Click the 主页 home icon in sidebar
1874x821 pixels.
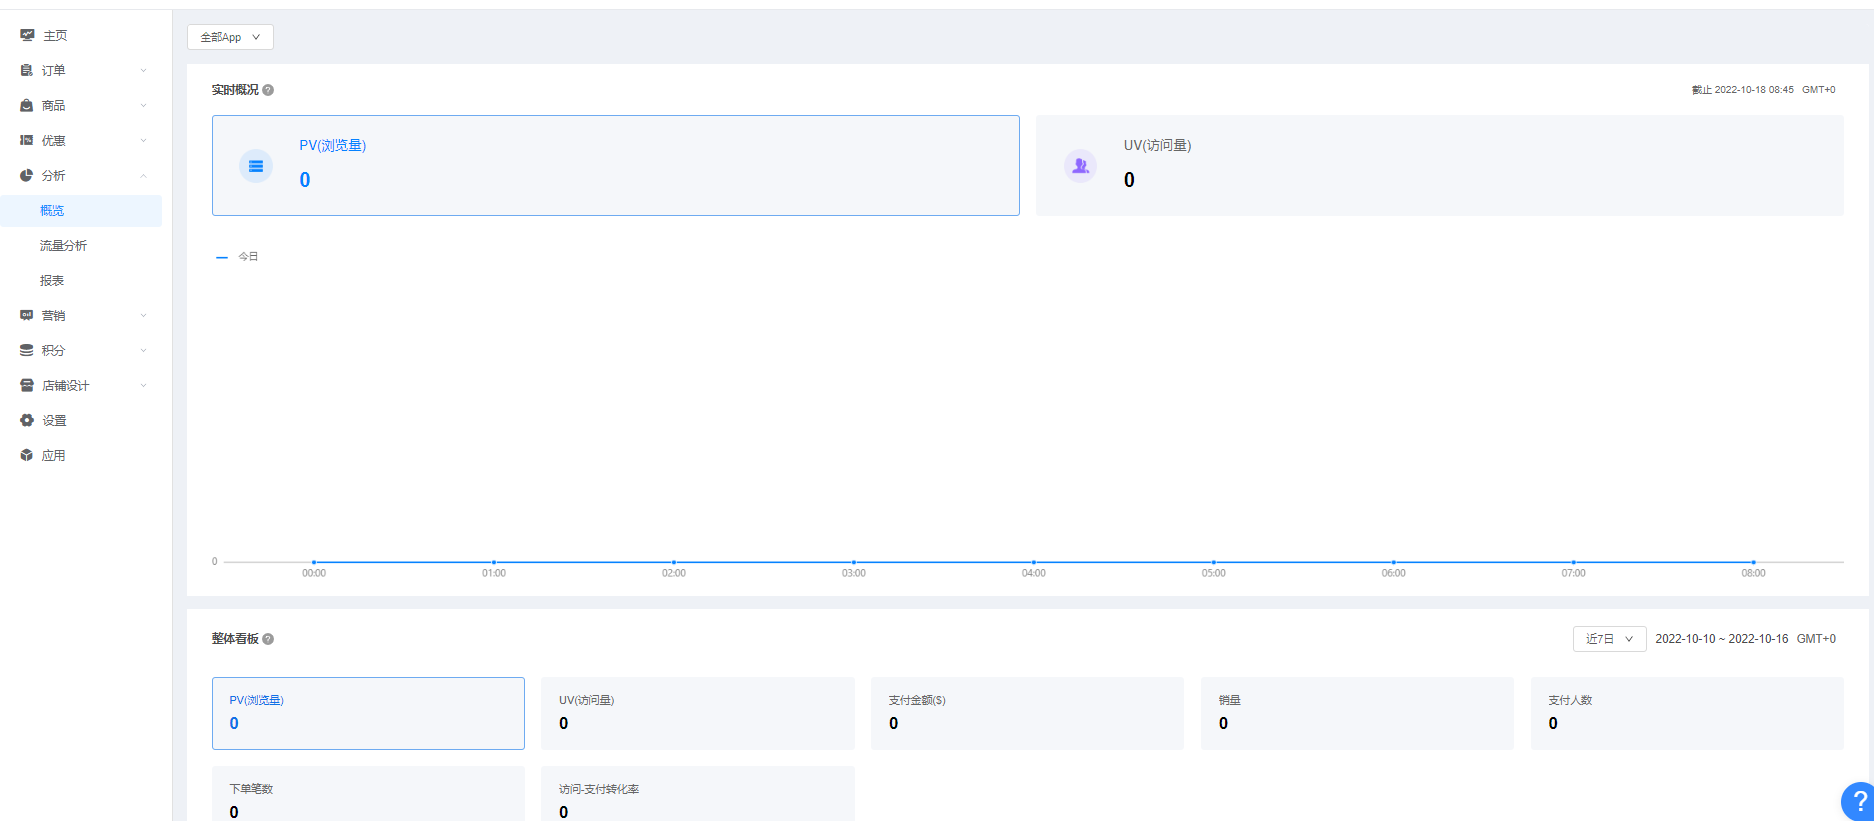27,35
